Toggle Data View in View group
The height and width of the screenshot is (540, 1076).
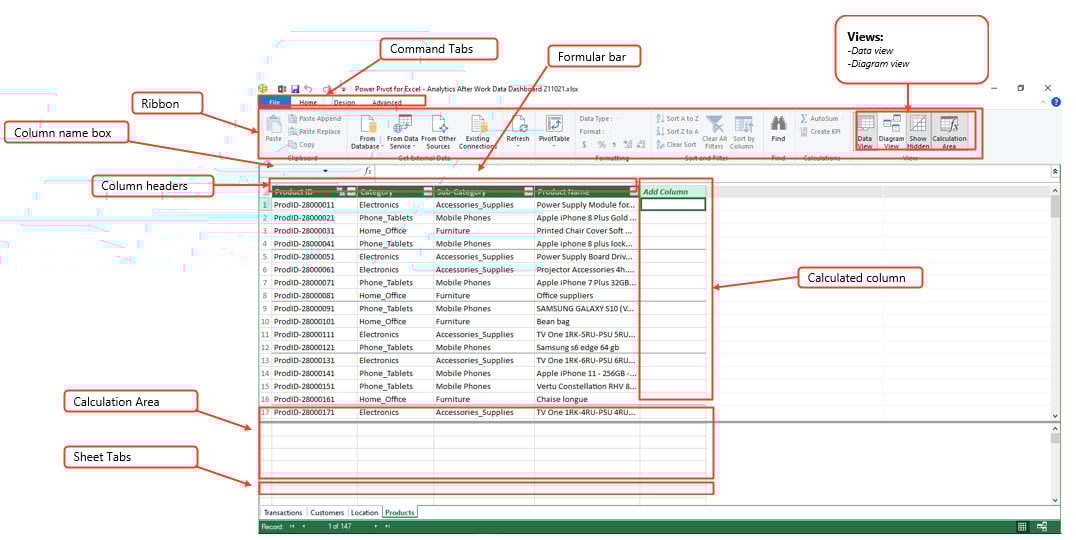865,132
